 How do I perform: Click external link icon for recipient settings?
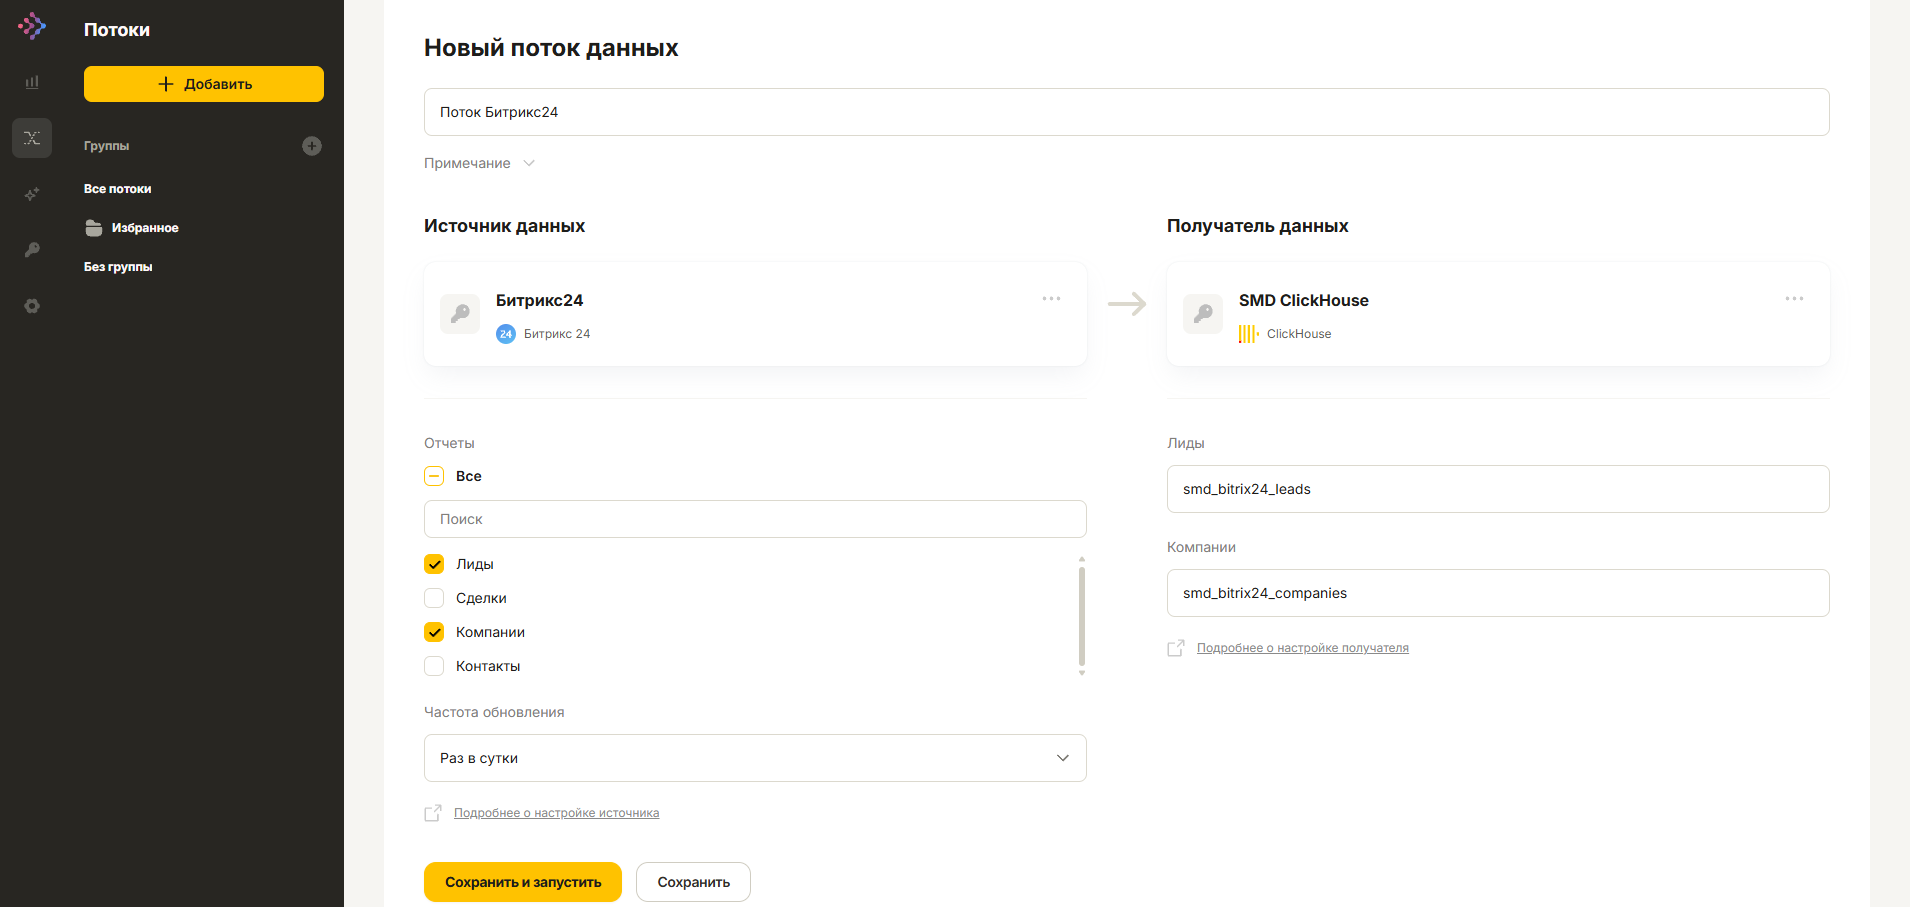click(x=1176, y=648)
